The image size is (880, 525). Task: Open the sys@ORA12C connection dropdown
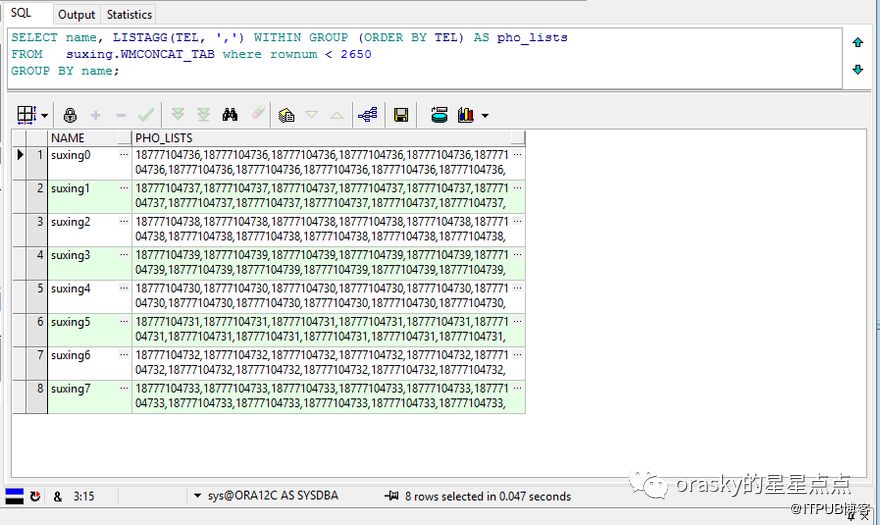pyautogui.click(x=198, y=496)
